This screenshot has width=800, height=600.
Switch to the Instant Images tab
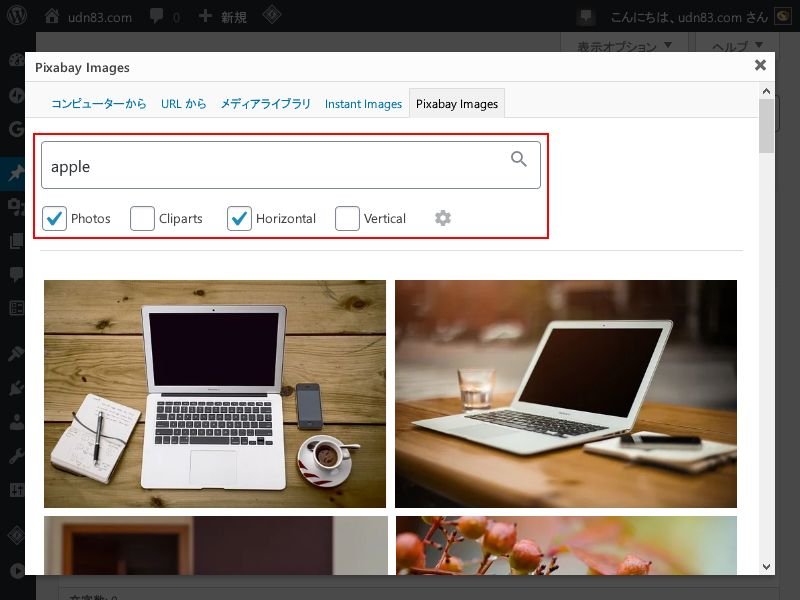point(363,104)
